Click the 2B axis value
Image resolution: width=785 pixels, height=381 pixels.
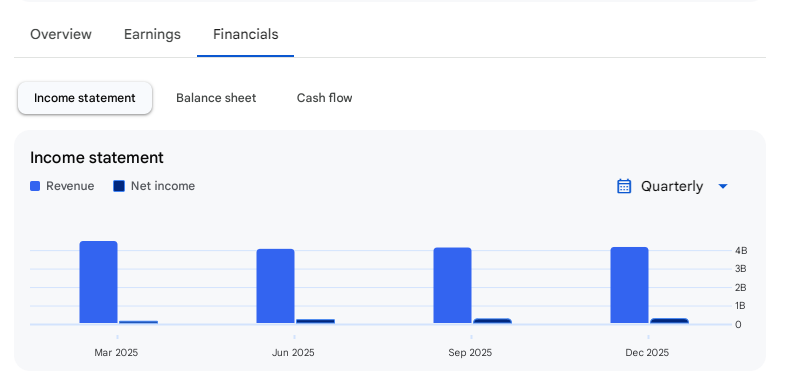click(741, 287)
